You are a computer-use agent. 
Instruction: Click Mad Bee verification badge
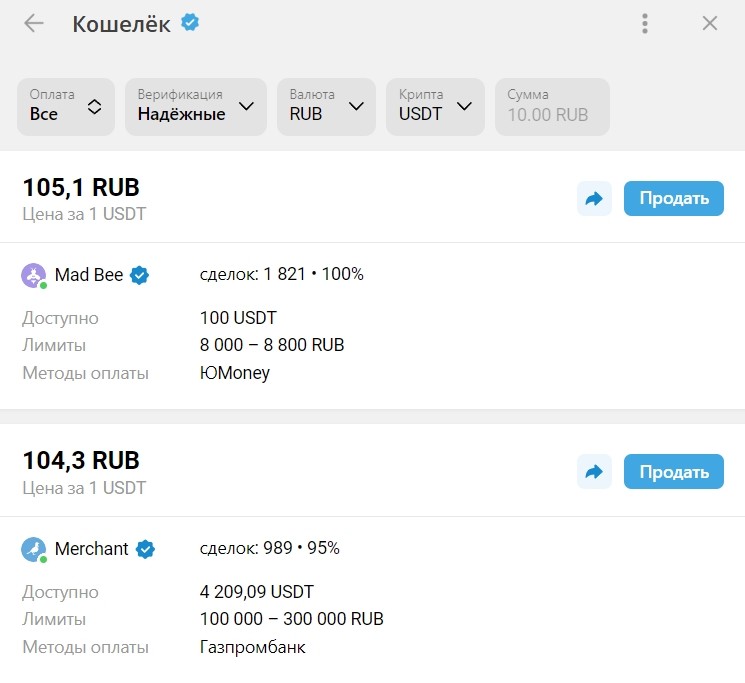coord(140,275)
